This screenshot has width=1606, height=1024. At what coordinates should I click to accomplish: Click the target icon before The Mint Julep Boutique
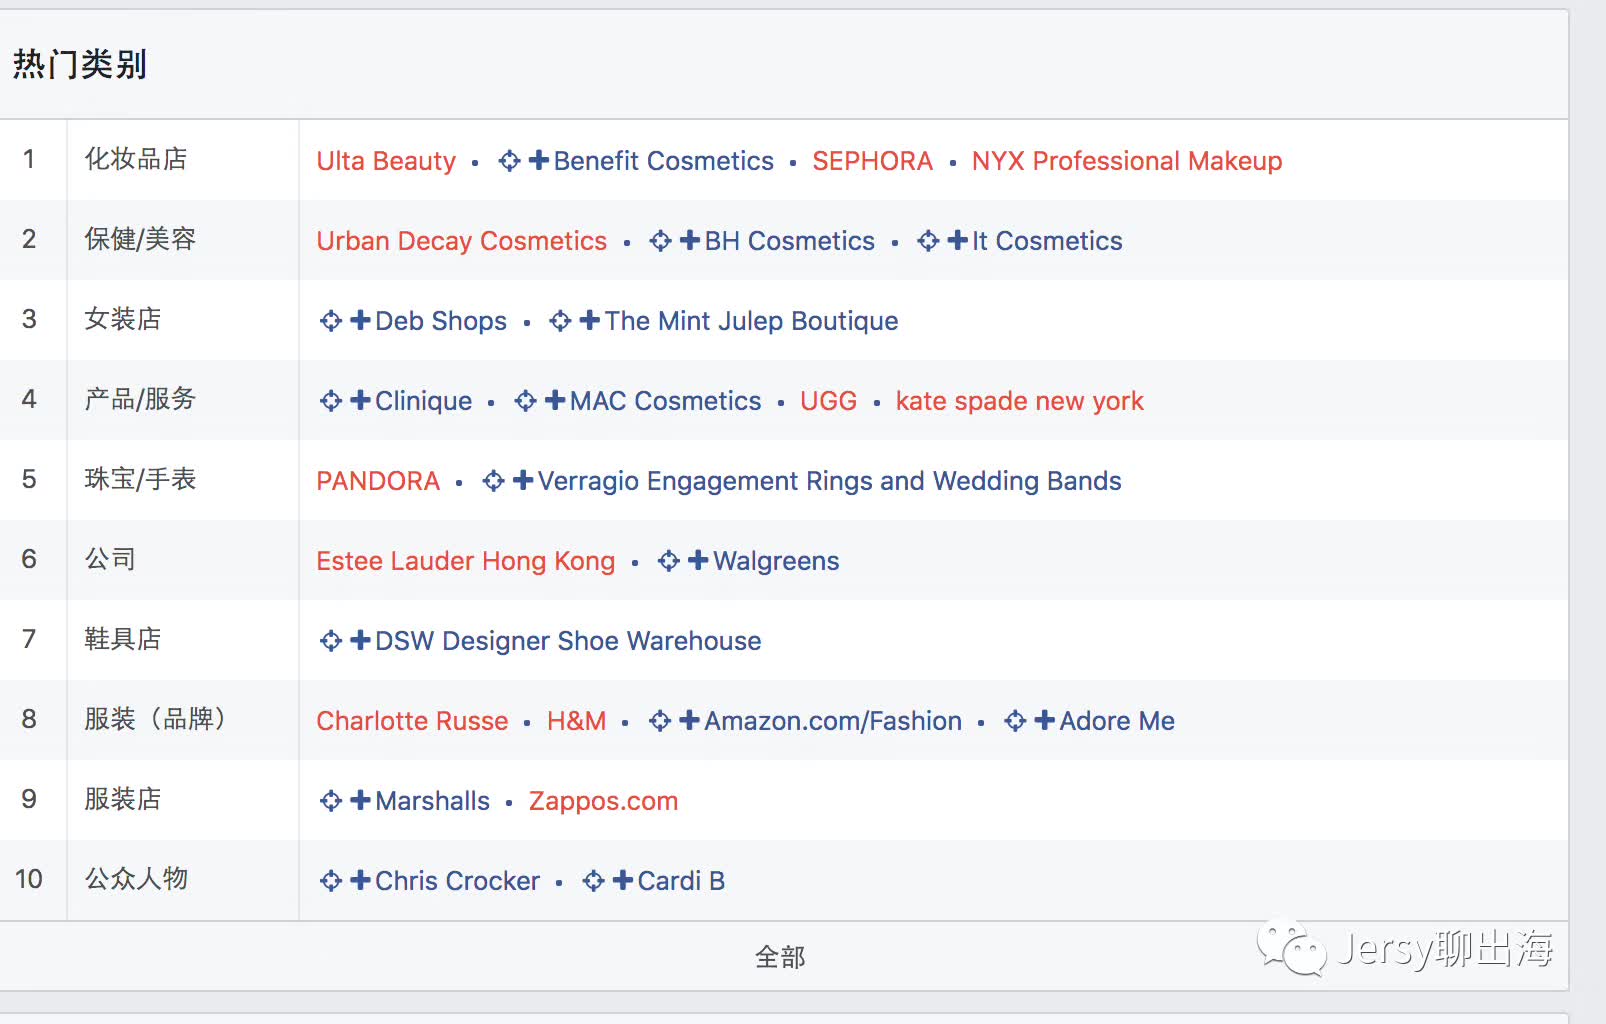(x=561, y=321)
